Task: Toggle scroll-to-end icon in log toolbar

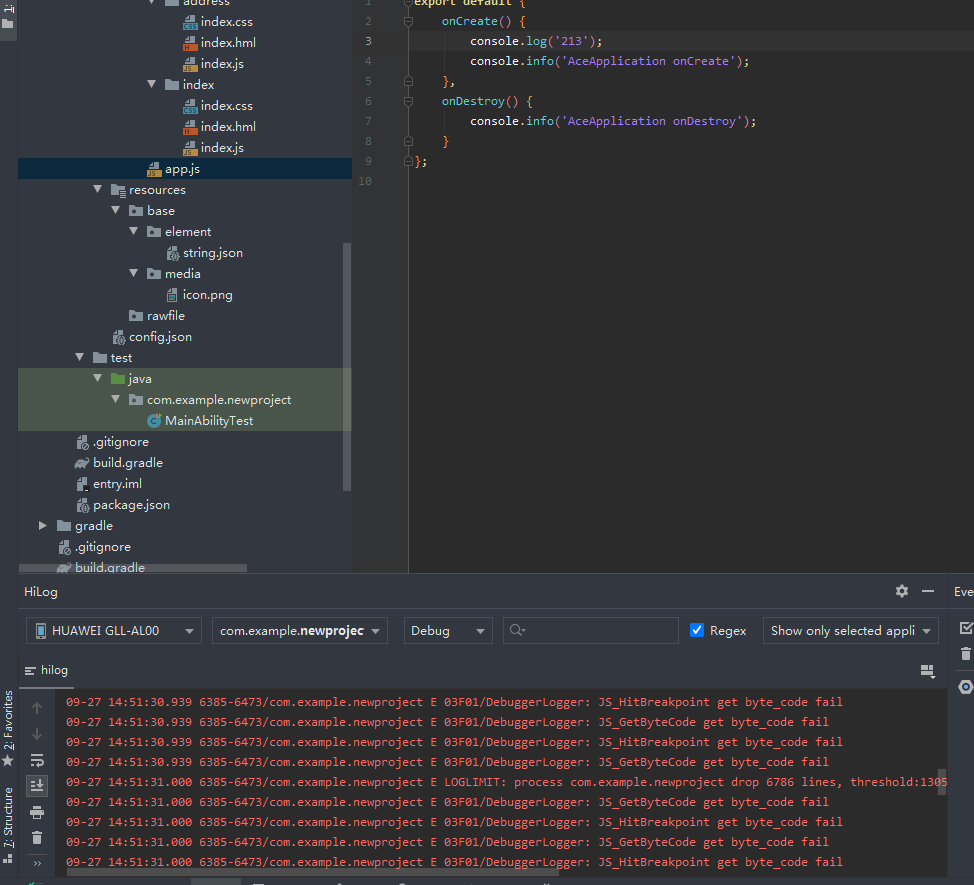Action: tap(37, 786)
